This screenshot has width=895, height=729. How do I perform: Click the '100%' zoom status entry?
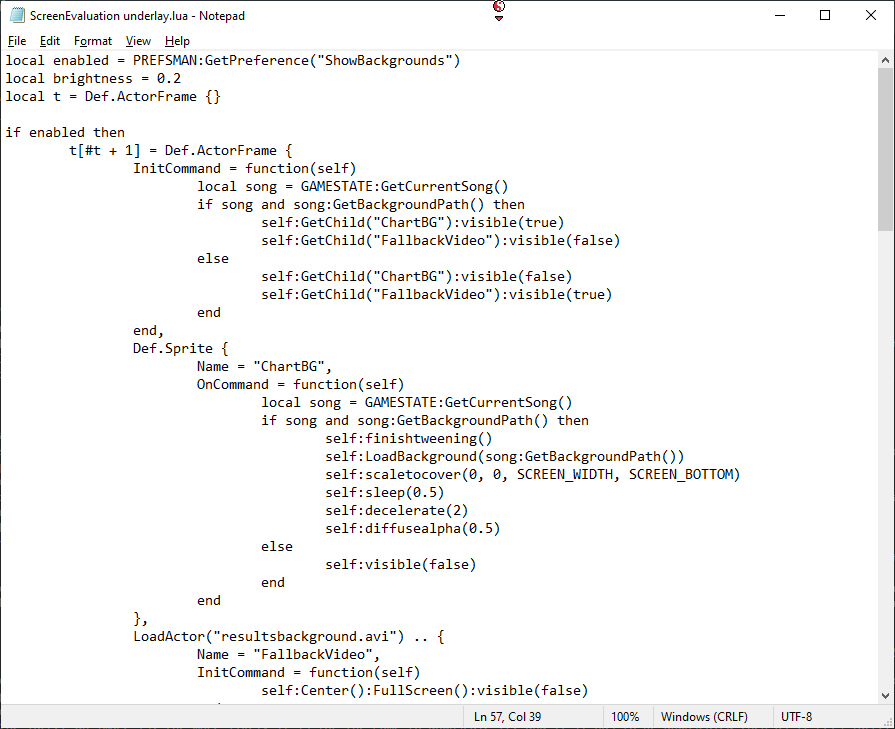[x=625, y=716]
